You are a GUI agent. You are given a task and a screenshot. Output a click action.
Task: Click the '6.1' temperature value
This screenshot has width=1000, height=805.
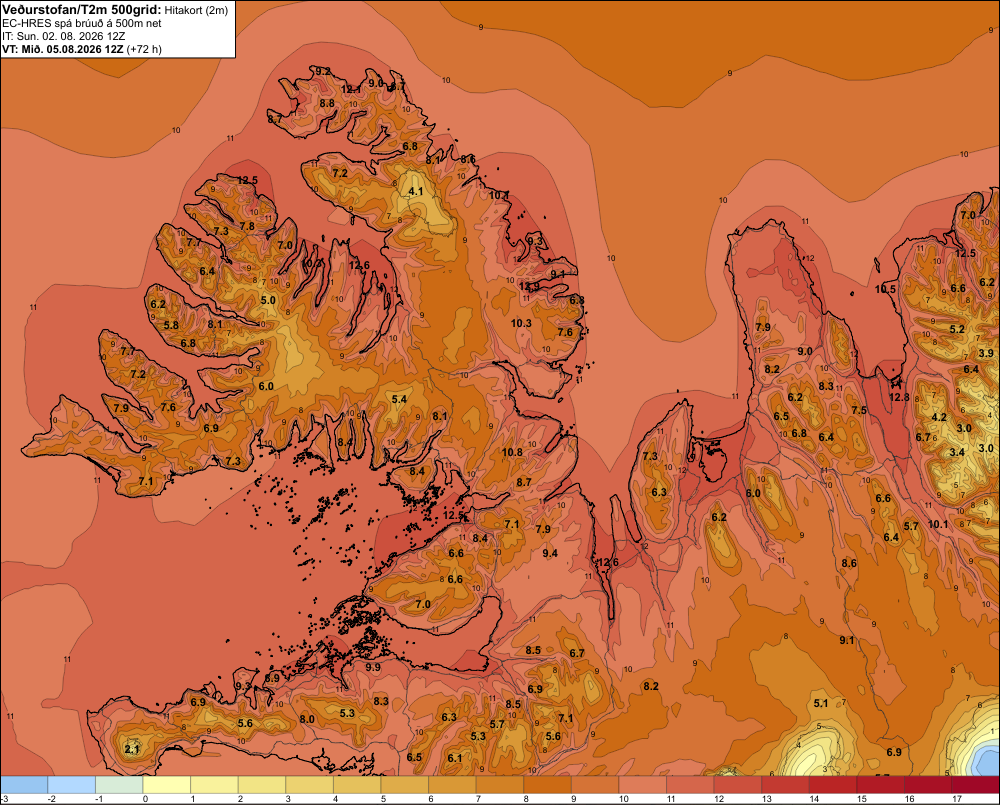(455, 758)
